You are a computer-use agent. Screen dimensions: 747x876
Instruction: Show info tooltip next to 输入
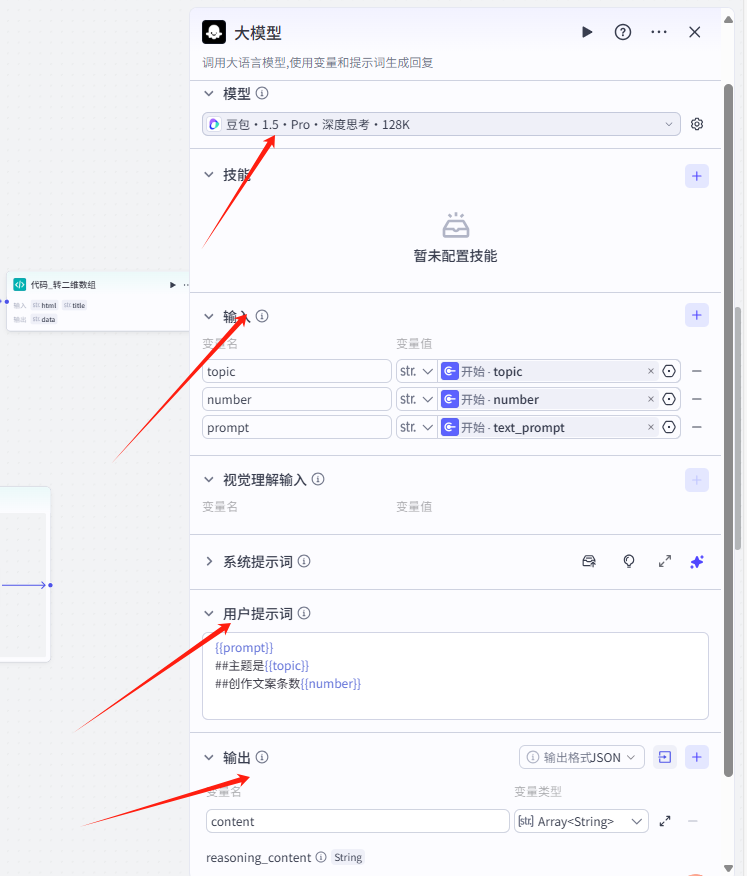click(262, 316)
